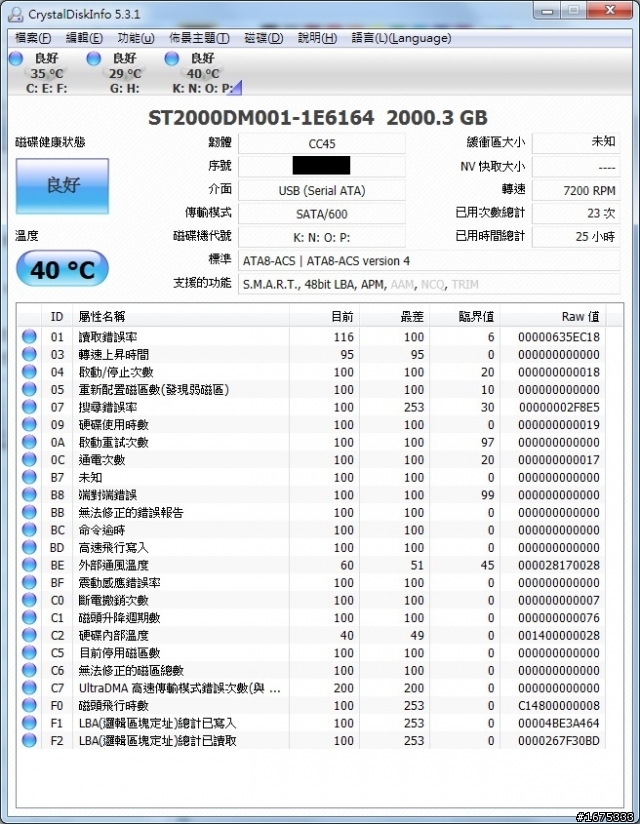The image size is (640, 825).
Task: Open the 佈景主題(T) menu
Action: pyautogui.click(x=199, y=38)
